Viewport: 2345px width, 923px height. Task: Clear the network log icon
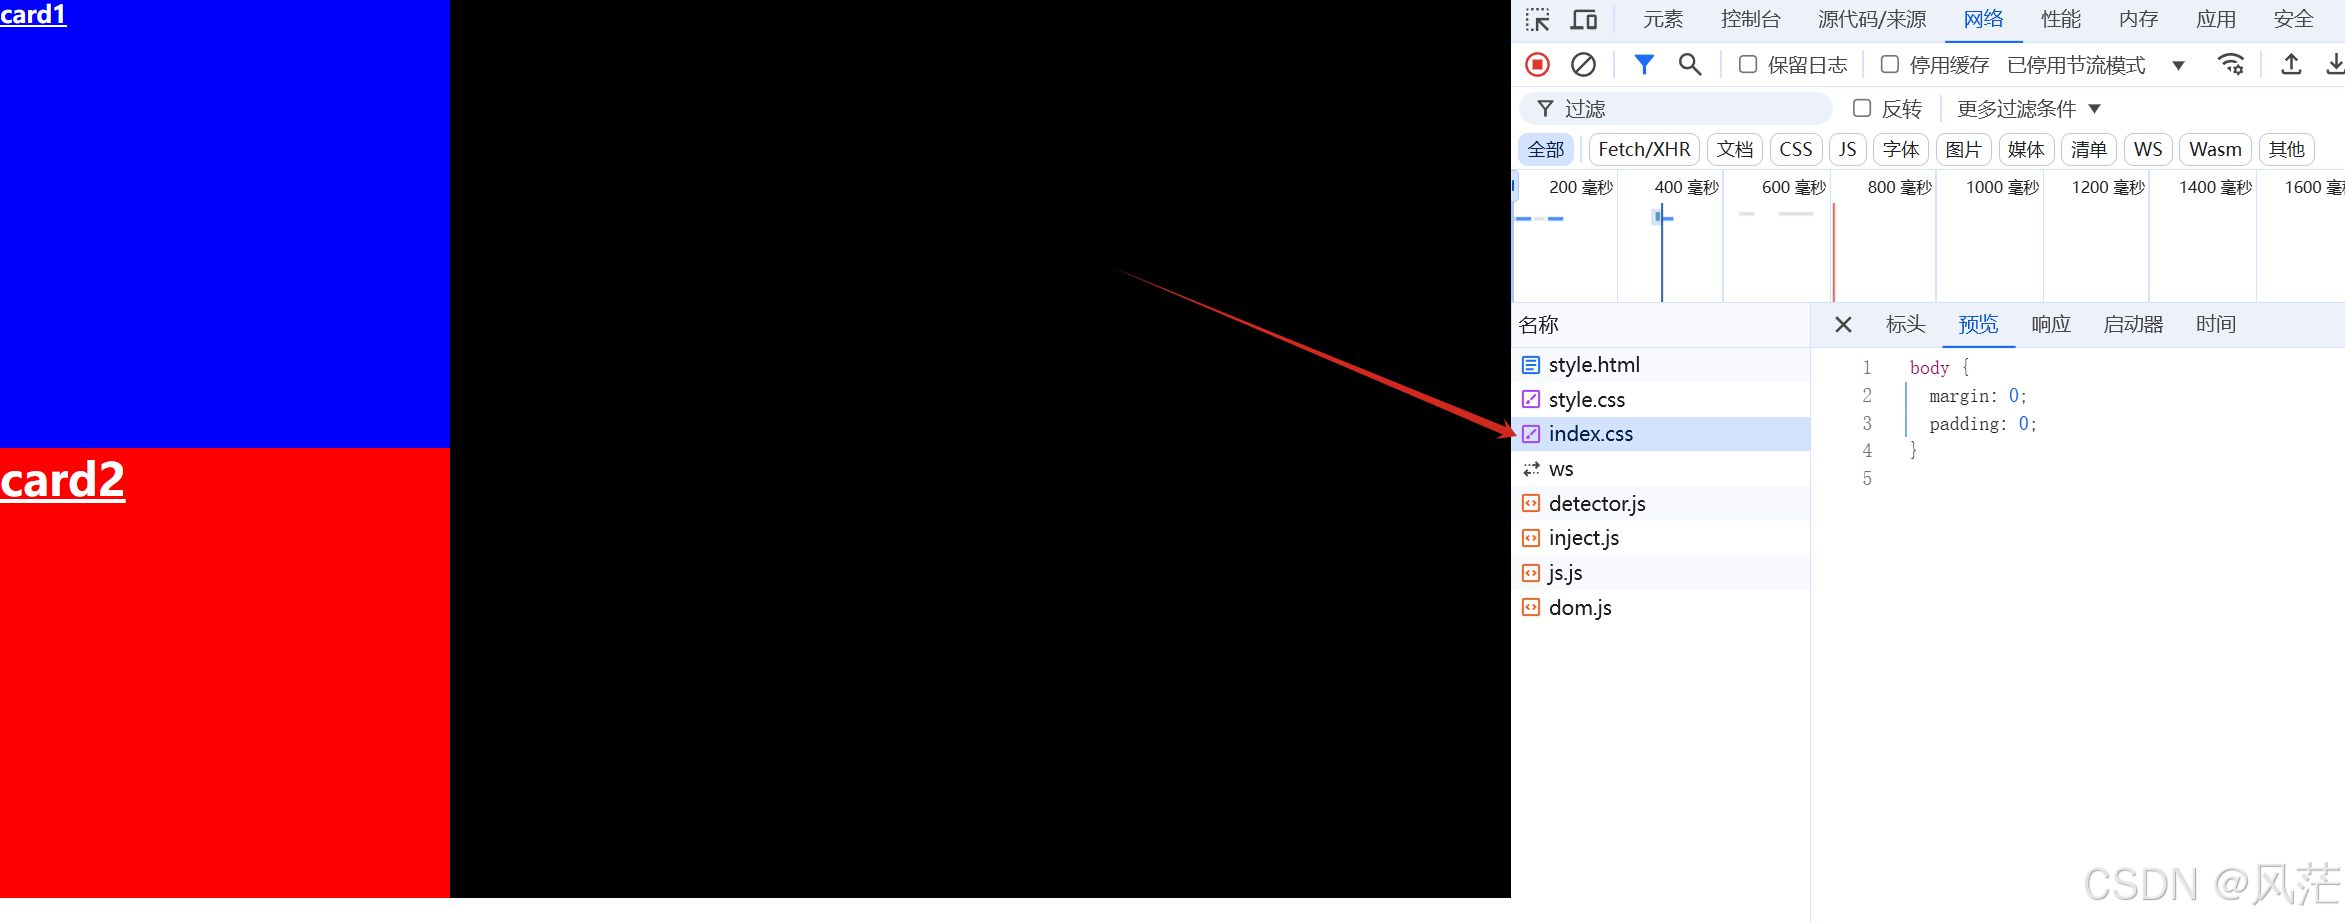(1583, 65)
